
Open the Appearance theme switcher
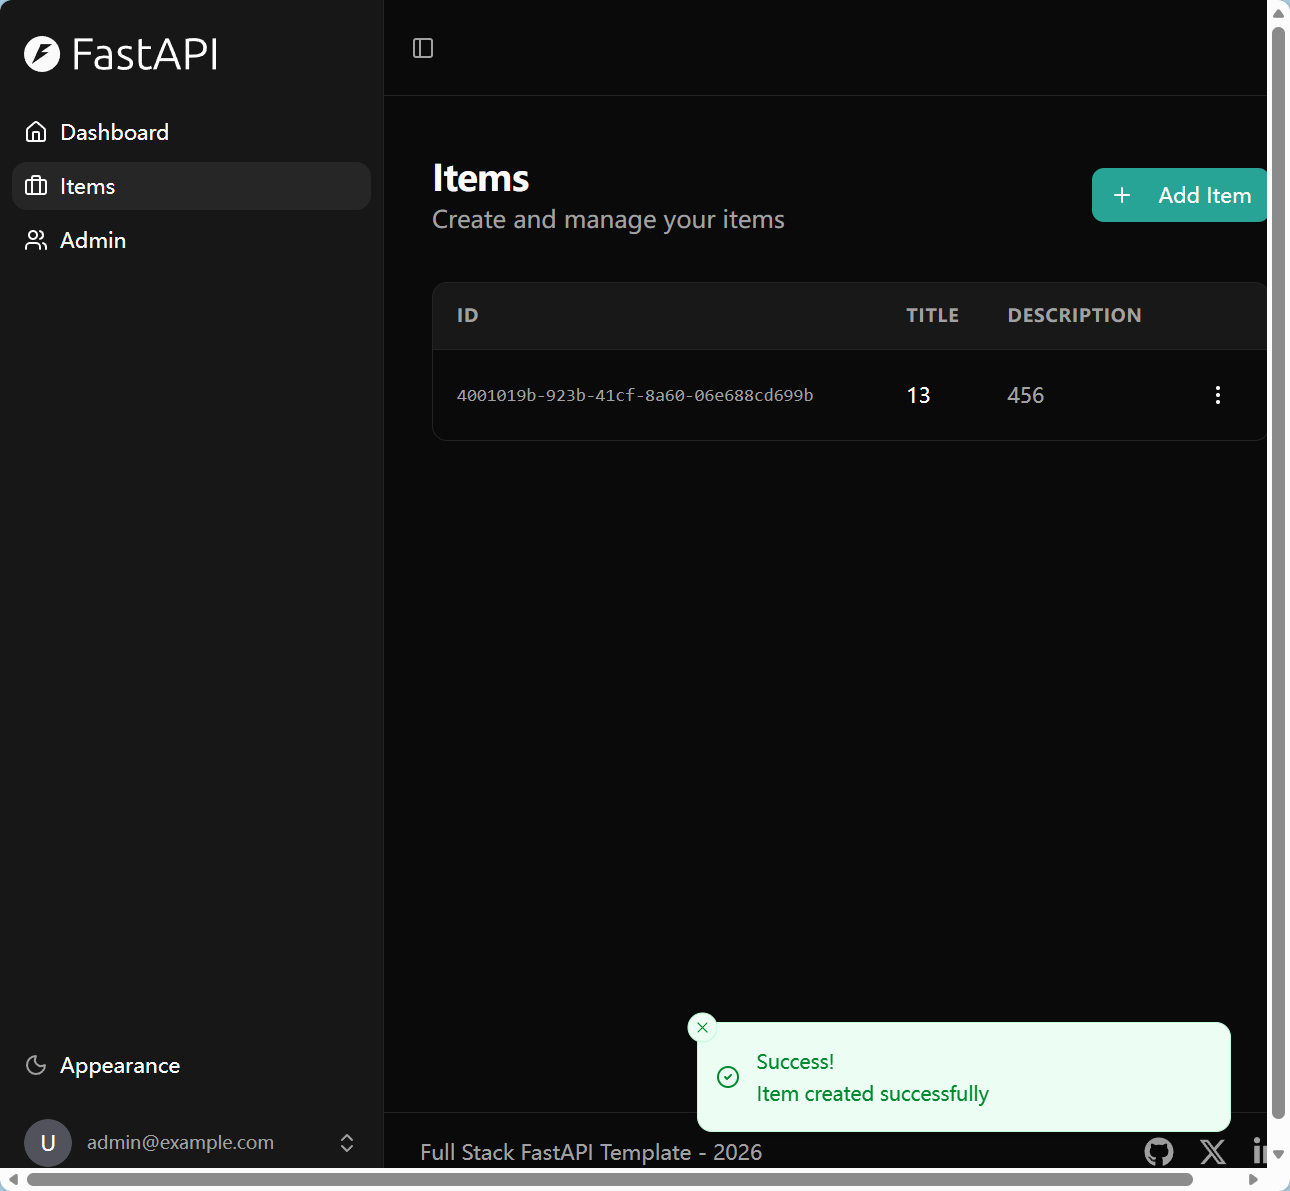coord(120,1066)
